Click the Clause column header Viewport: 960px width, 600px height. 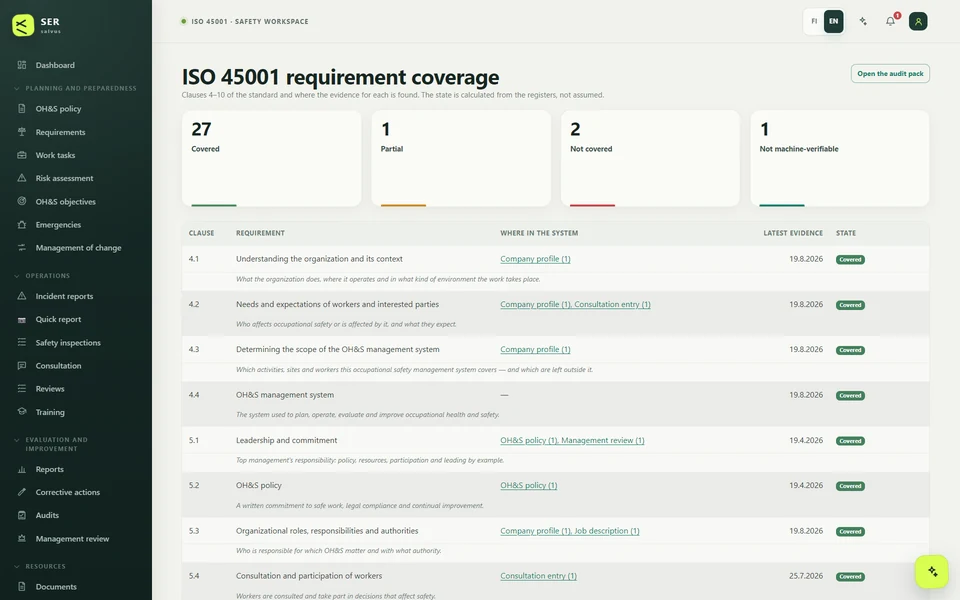(x=201, y=233)
